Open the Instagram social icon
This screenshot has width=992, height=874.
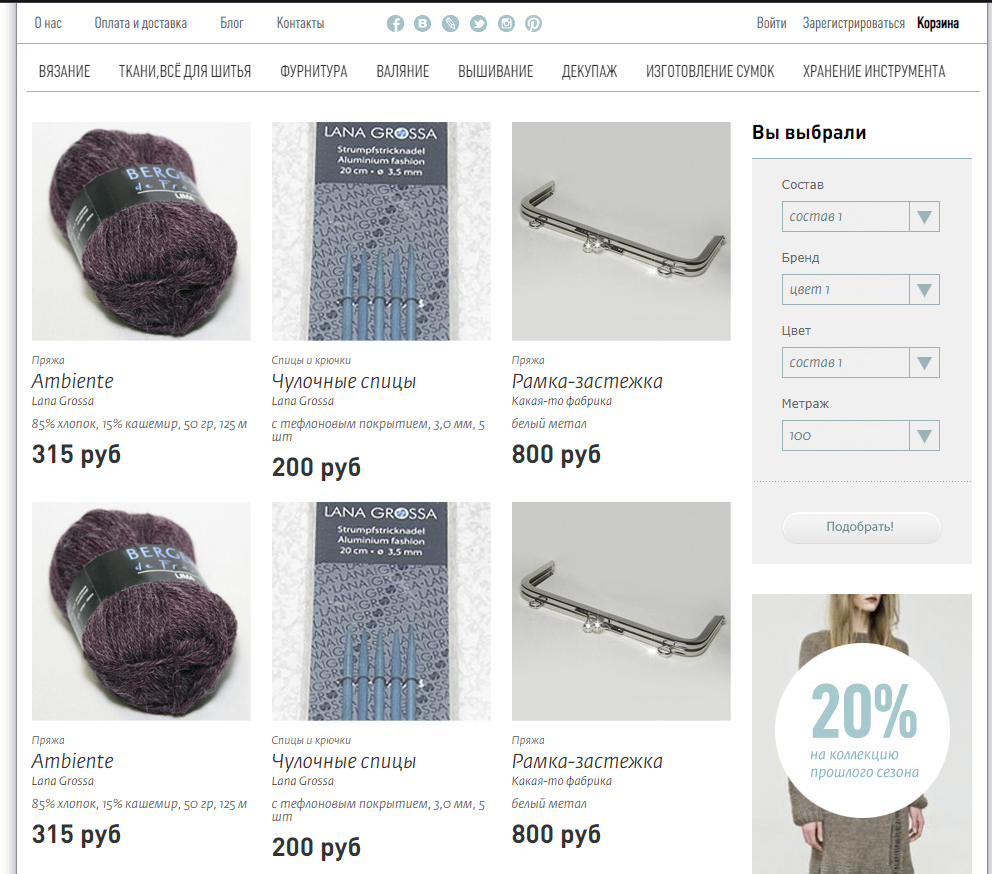pos(506,24)
